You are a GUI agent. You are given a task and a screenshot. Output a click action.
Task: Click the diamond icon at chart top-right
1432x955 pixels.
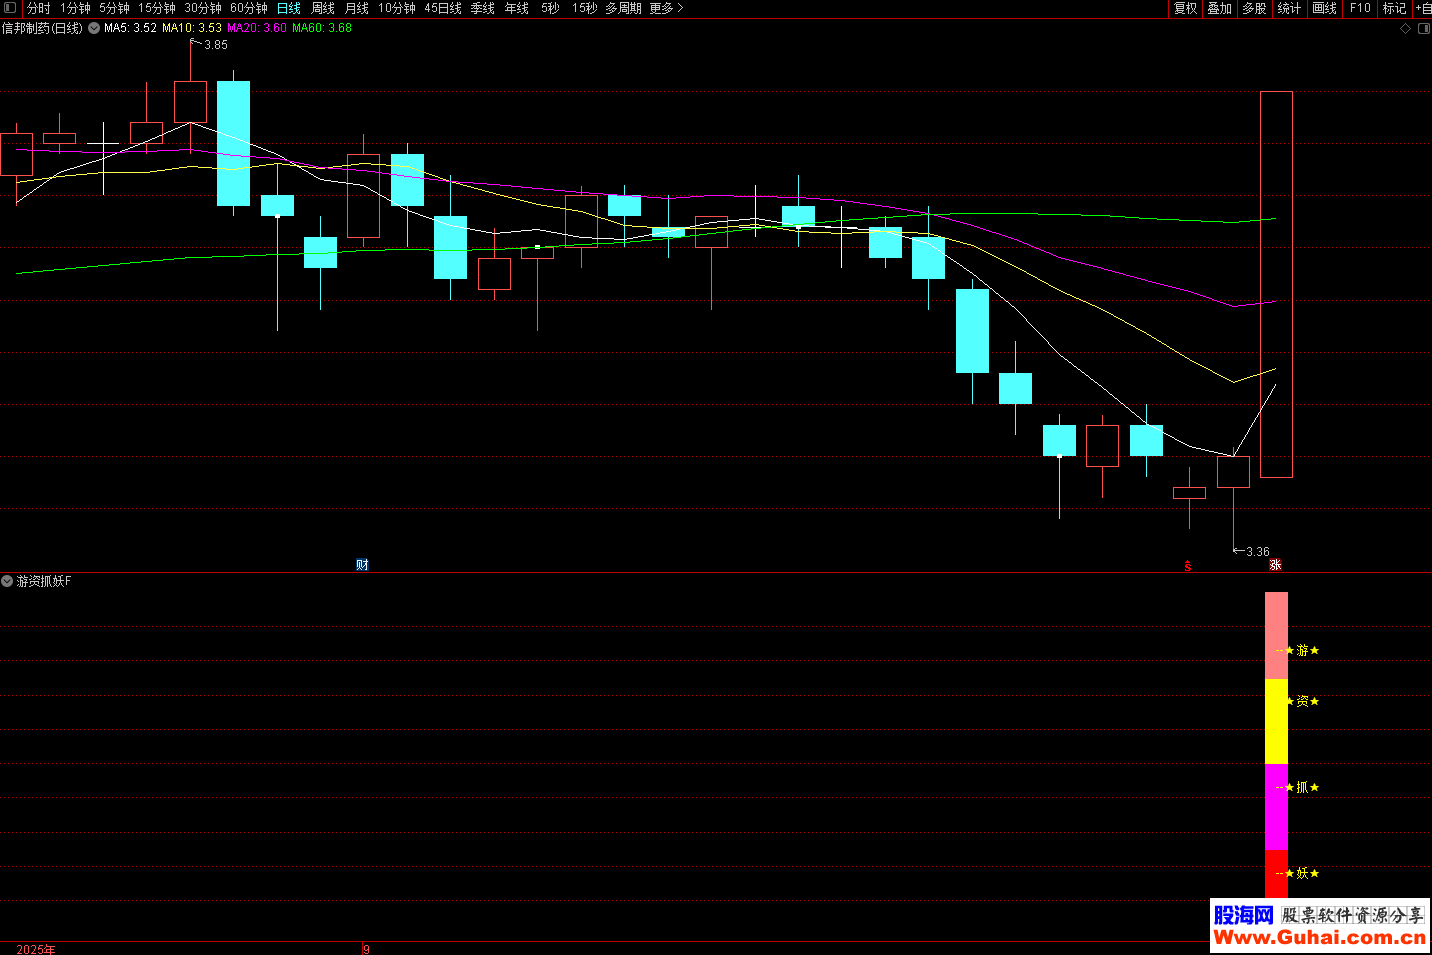[1405, 29]
